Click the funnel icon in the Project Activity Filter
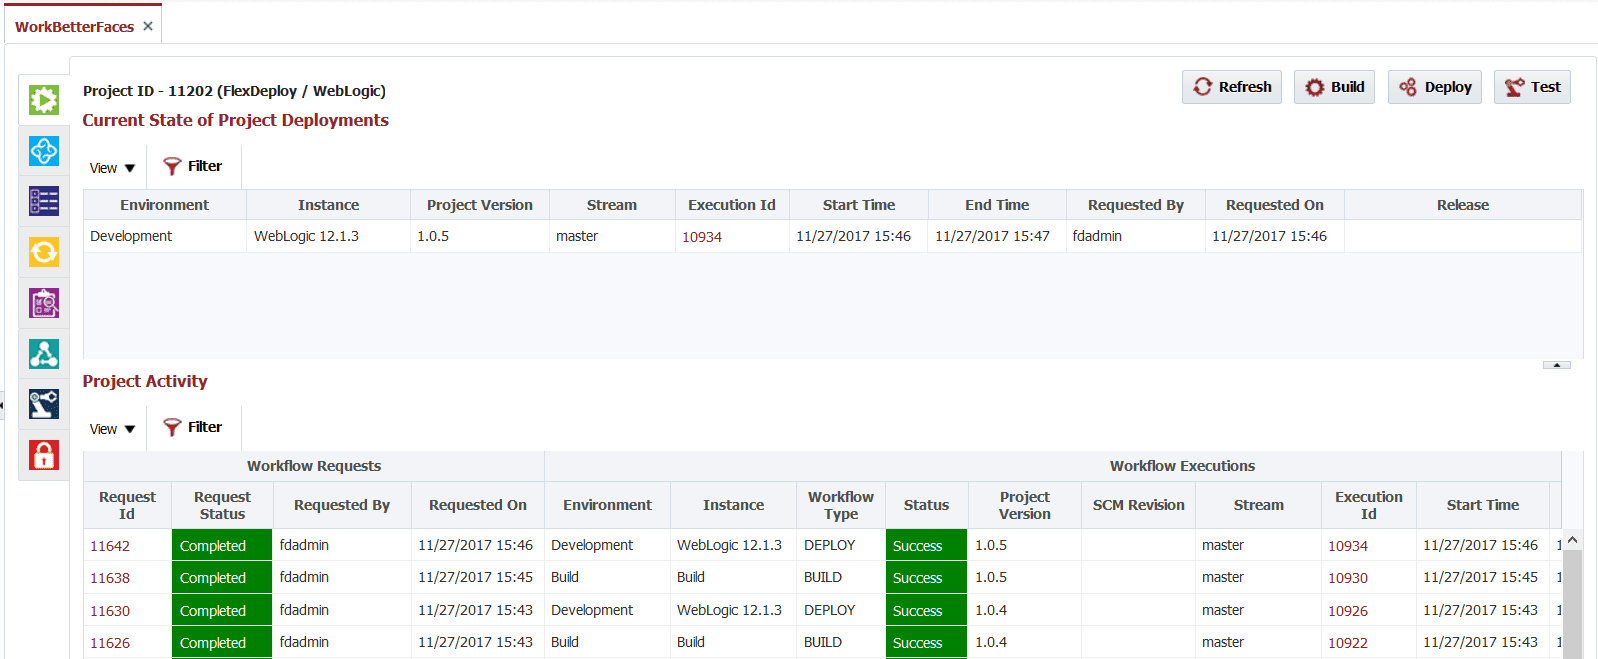The height and width of the screenshot is (659, 1598). (x=172, y=427)
